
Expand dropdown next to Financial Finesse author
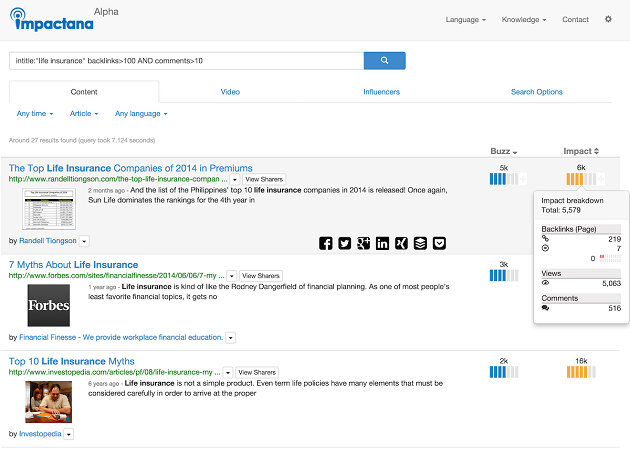pos(231,338)
